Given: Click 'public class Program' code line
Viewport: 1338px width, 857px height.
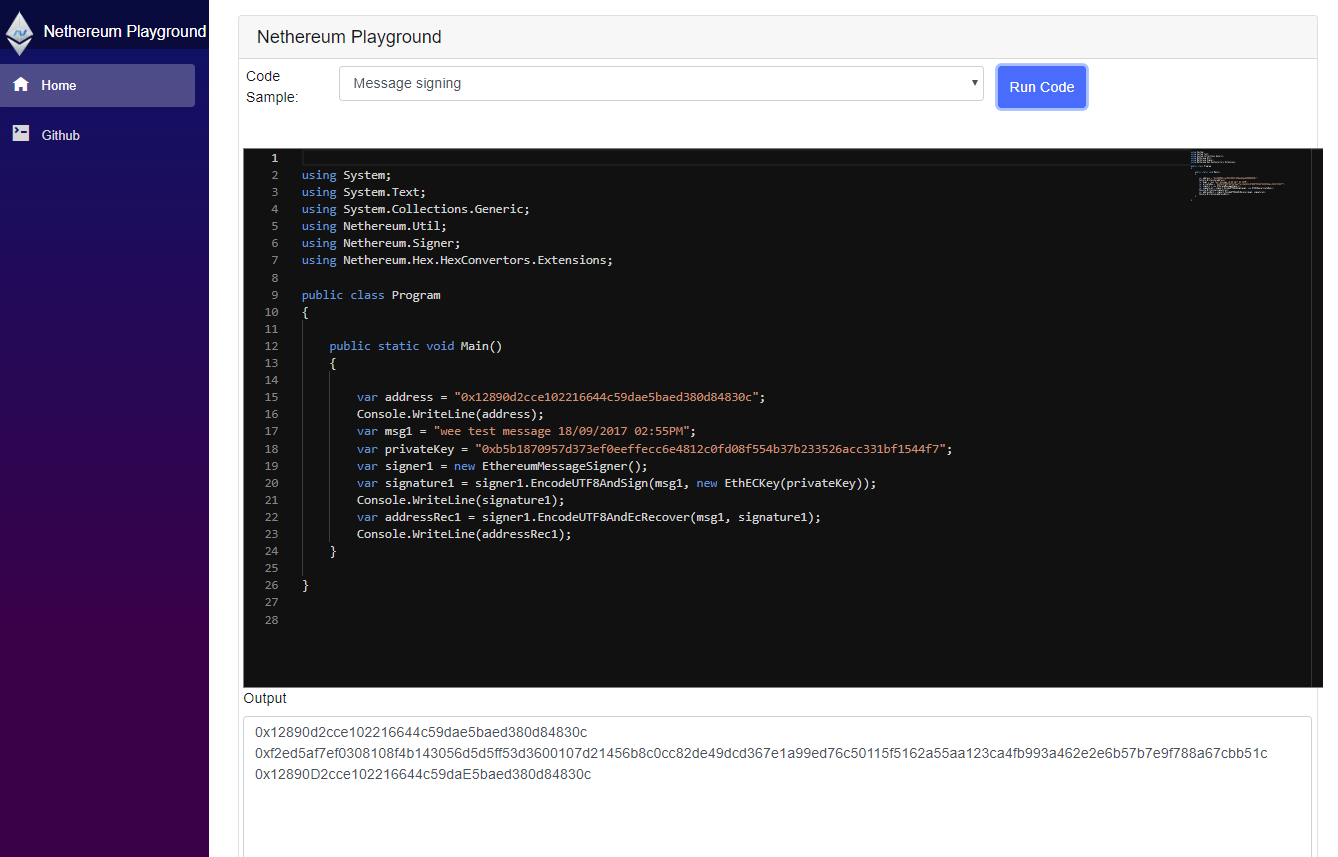Looking at the screenshot, I should [371, 295].
